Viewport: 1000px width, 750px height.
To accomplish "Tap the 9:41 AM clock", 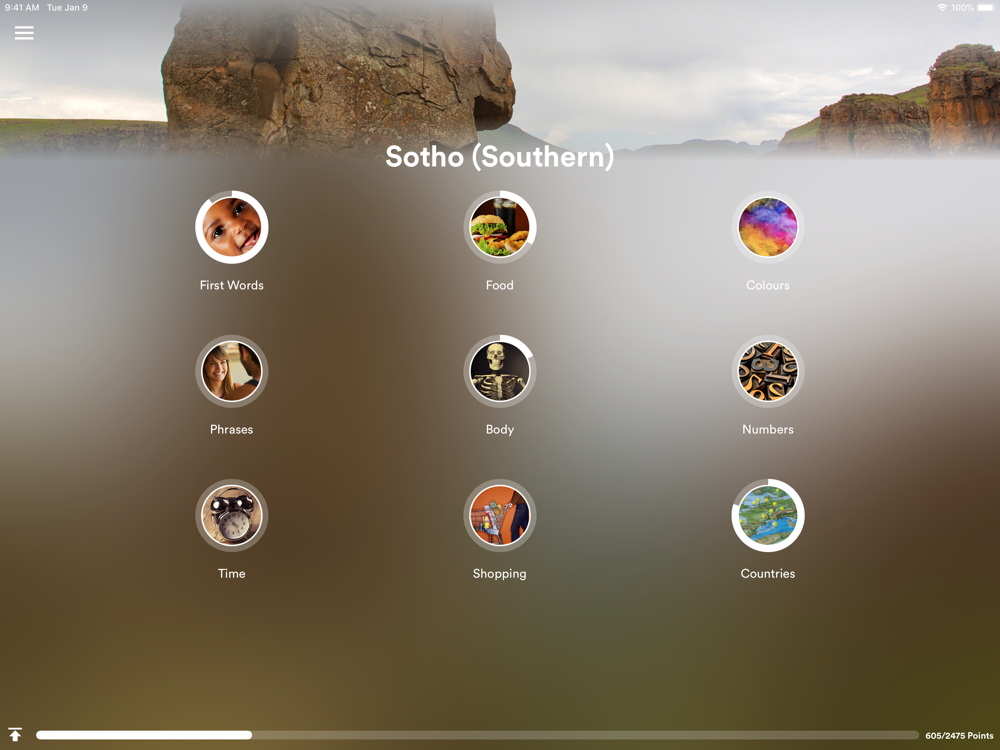I will [x=22, y=8].
